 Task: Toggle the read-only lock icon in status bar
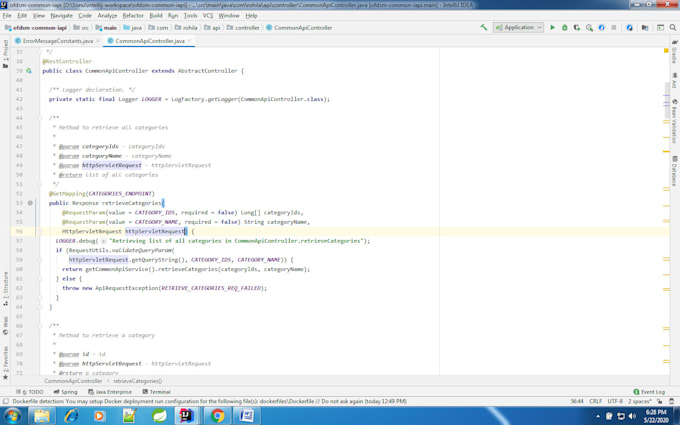click(660, 402)
